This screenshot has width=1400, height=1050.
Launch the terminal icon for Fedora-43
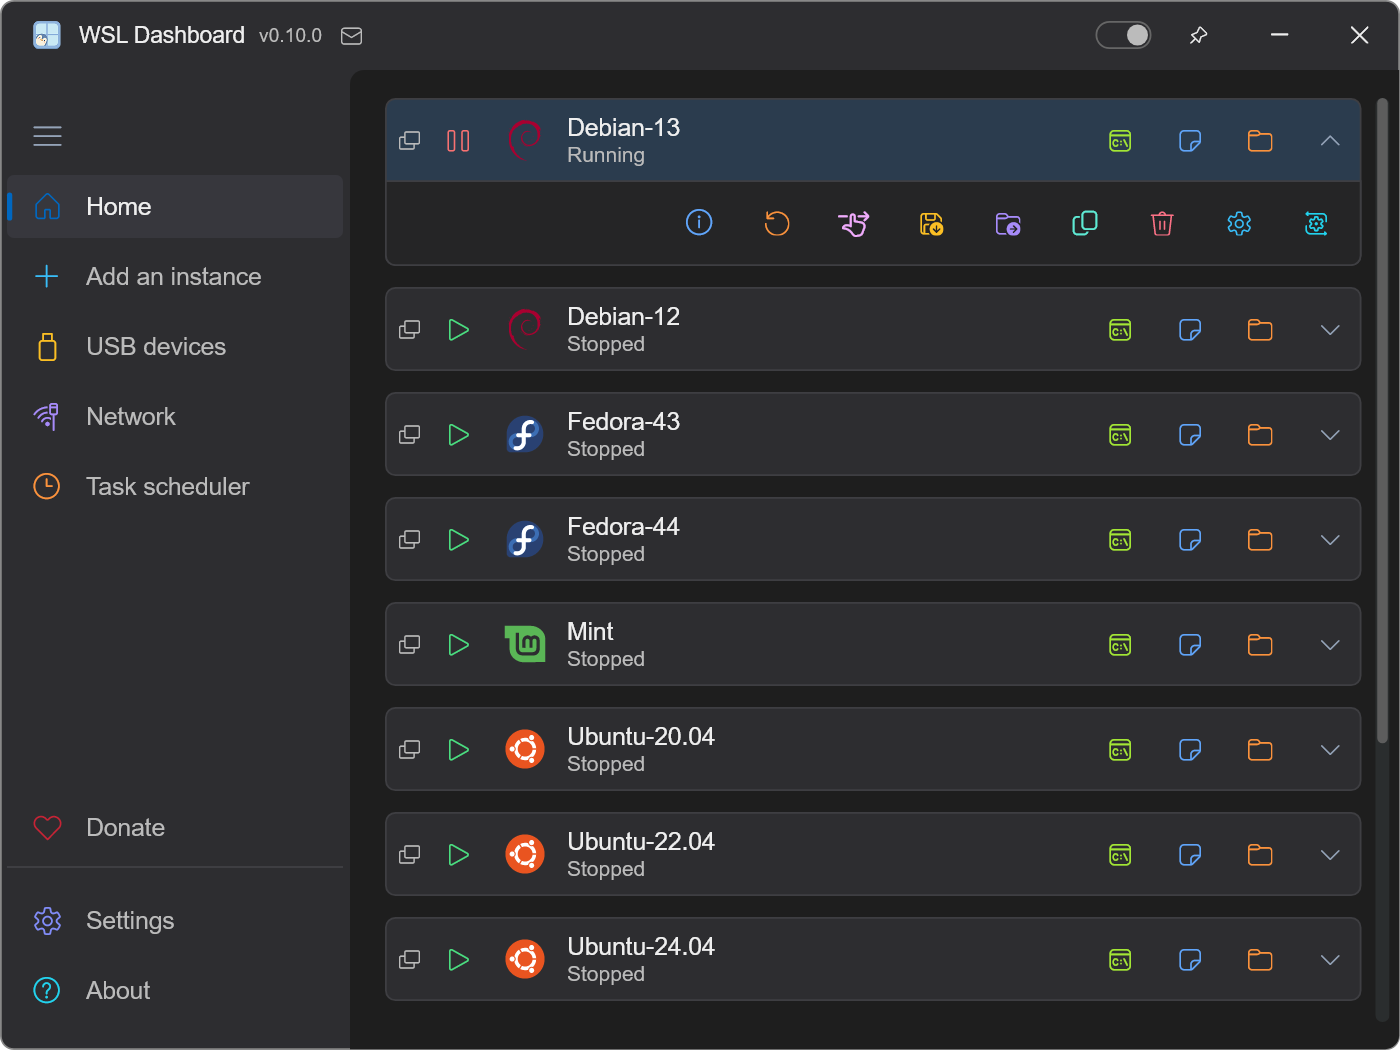tap(1120, 435)
